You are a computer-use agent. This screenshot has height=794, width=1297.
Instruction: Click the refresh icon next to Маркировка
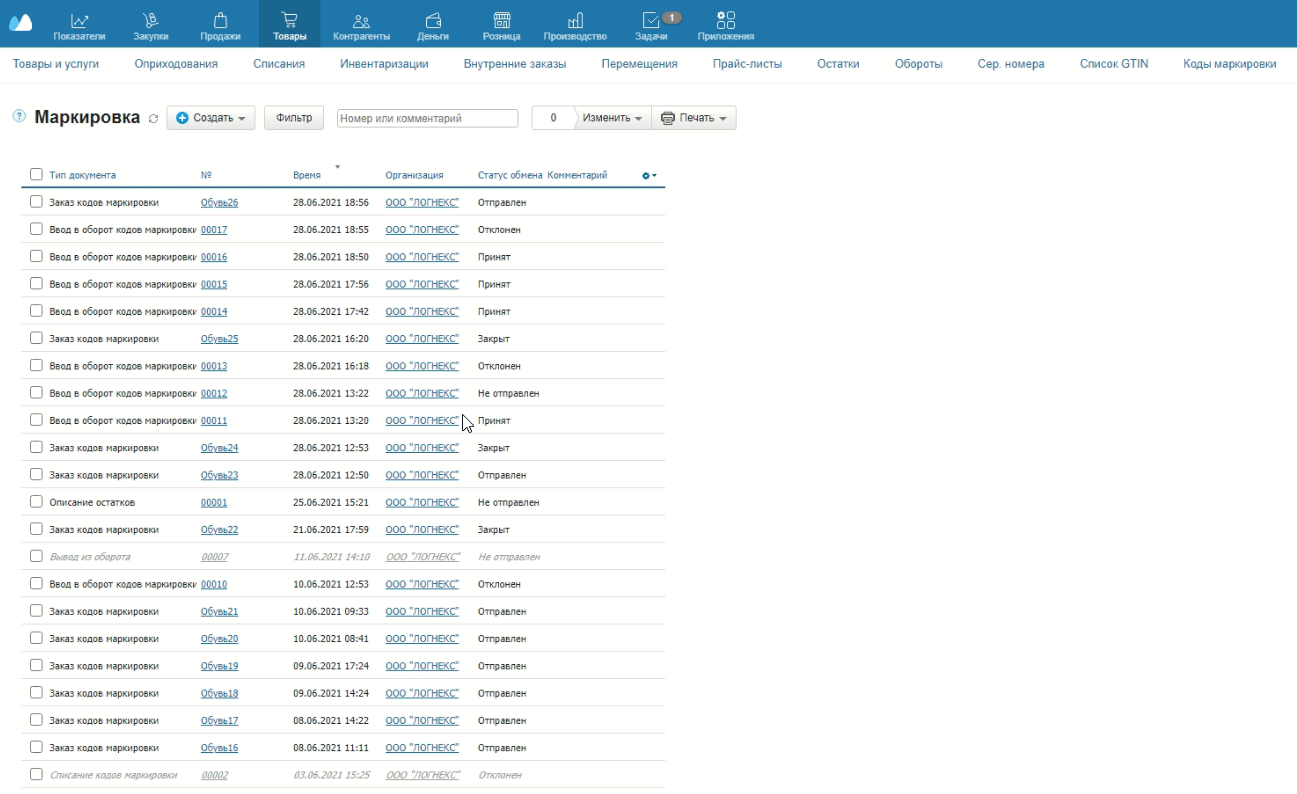[x=153, y=119]
